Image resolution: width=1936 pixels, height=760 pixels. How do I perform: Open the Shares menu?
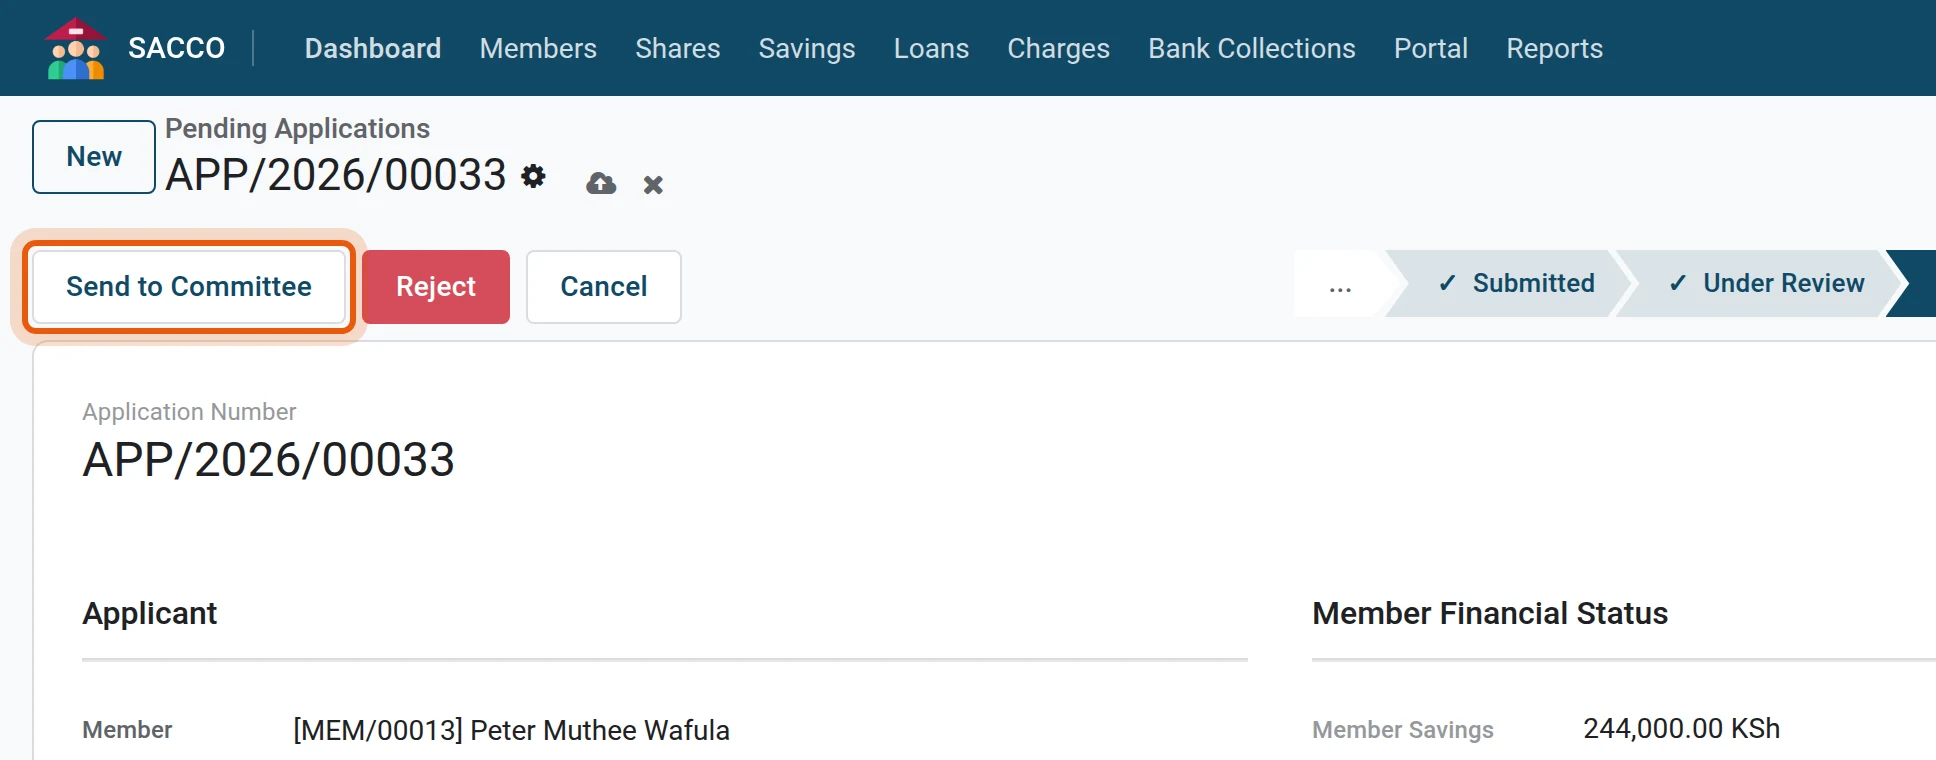[x=678, y=48]
